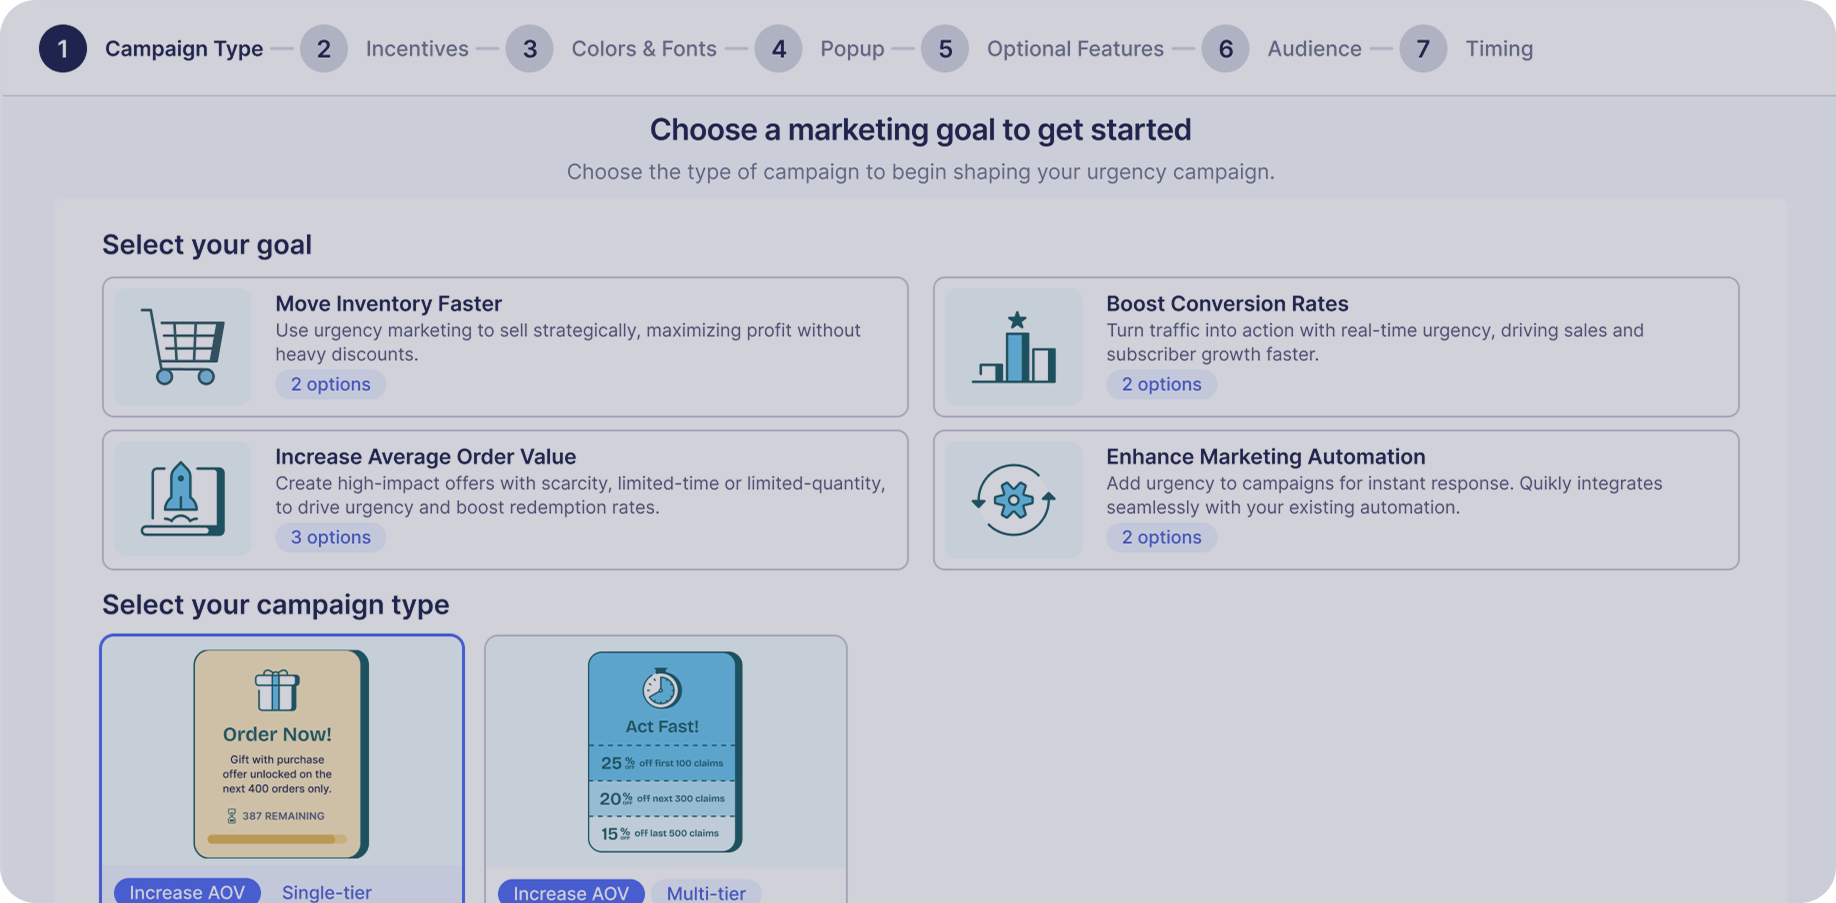Open the Timing step in the wizard
Image resolution: width=1836 pixels, height=903 pixels.
click(1499, 48)
